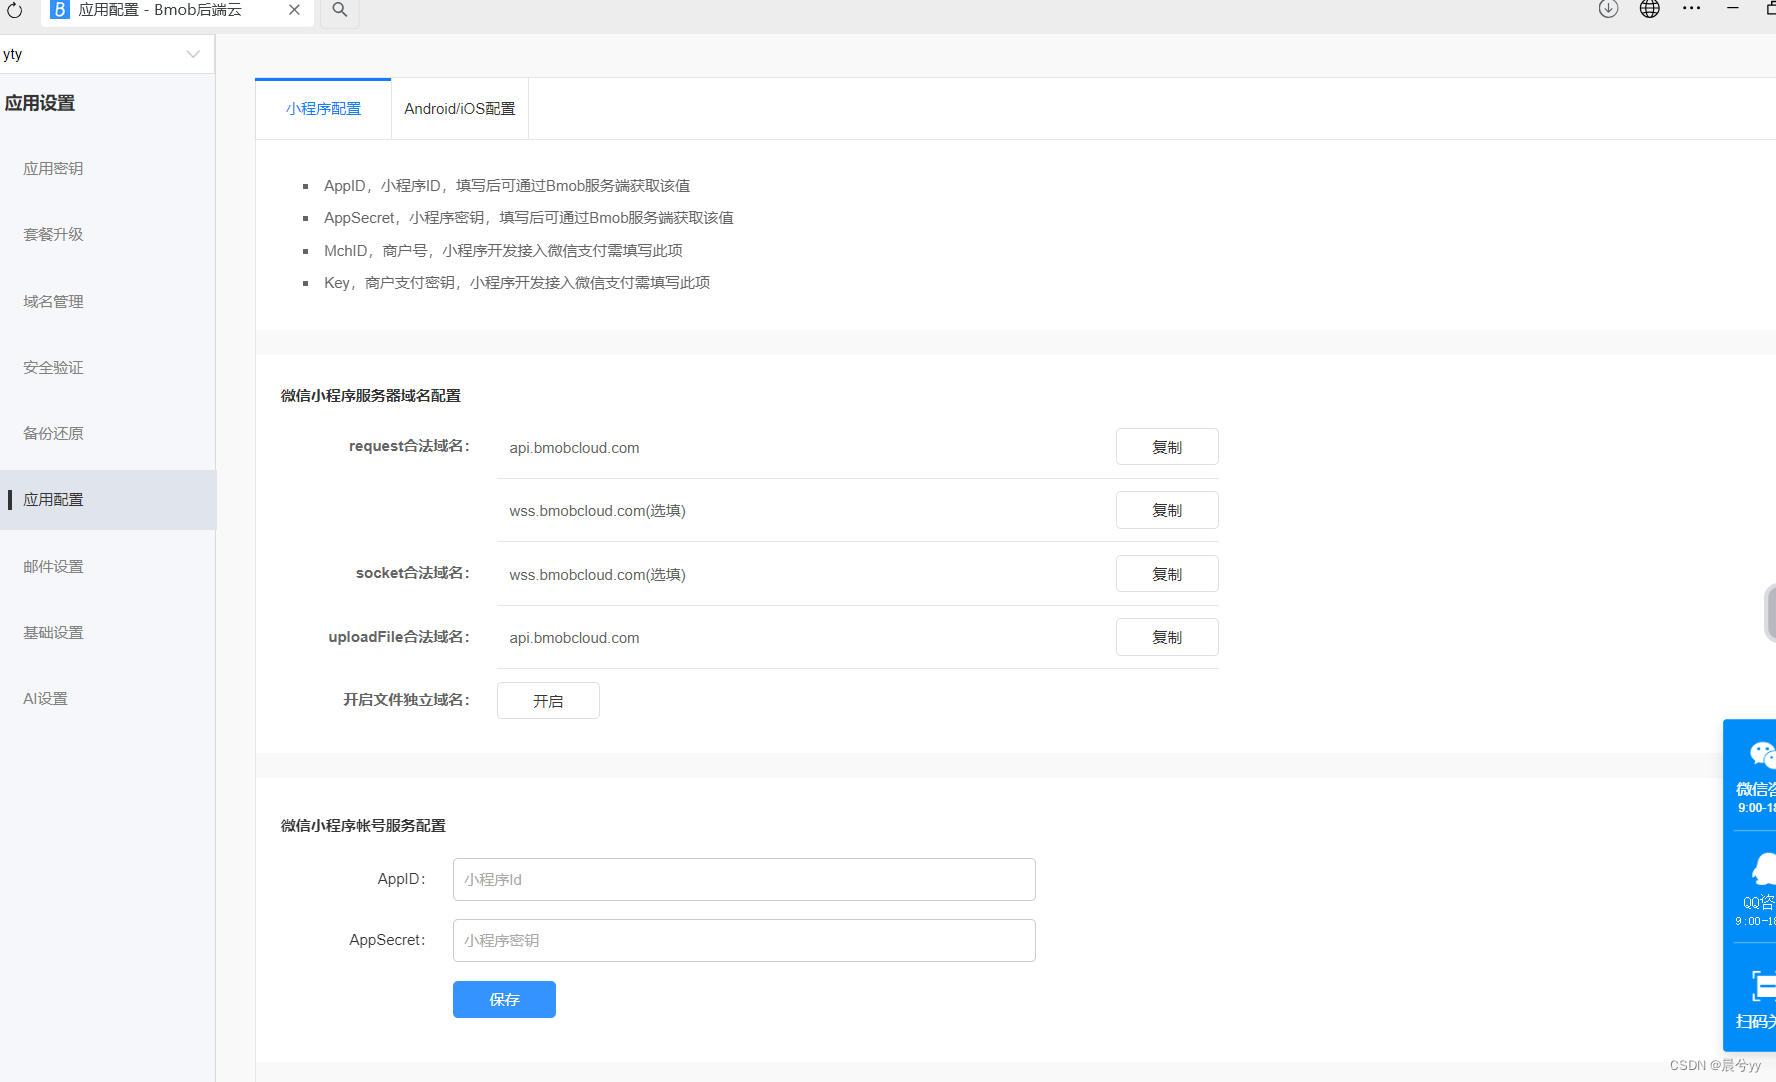Click the browser refresh icon
Image resolution: width=1776 pixels, height=1082 pixels.
point(14,10)
